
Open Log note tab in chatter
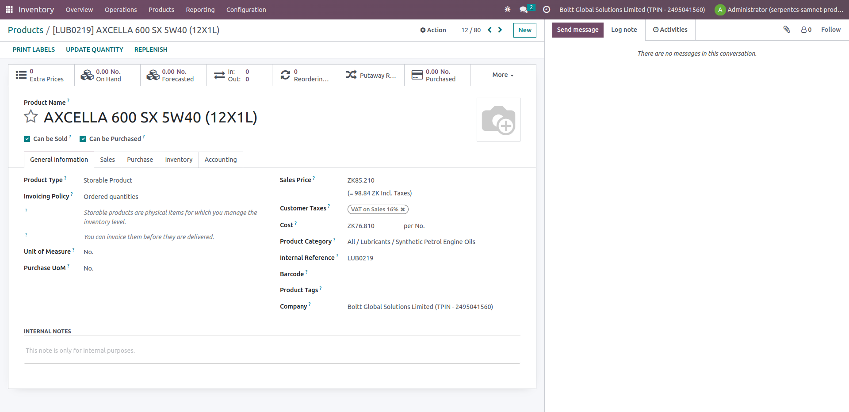pos(624,30)
